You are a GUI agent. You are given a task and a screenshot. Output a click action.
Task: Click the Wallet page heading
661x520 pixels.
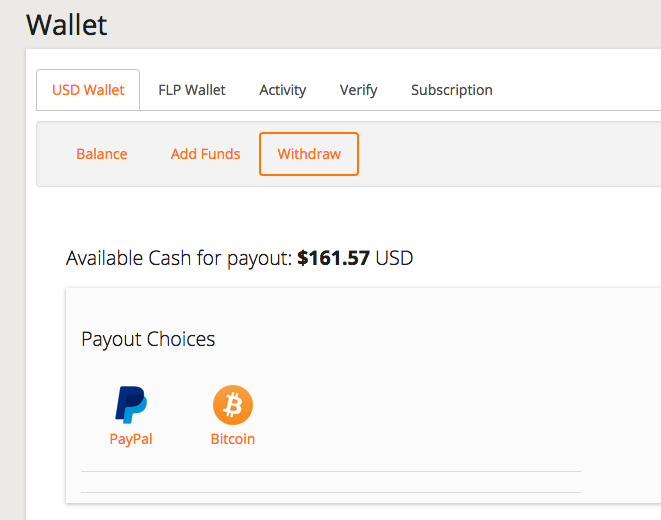click(67, 24)
